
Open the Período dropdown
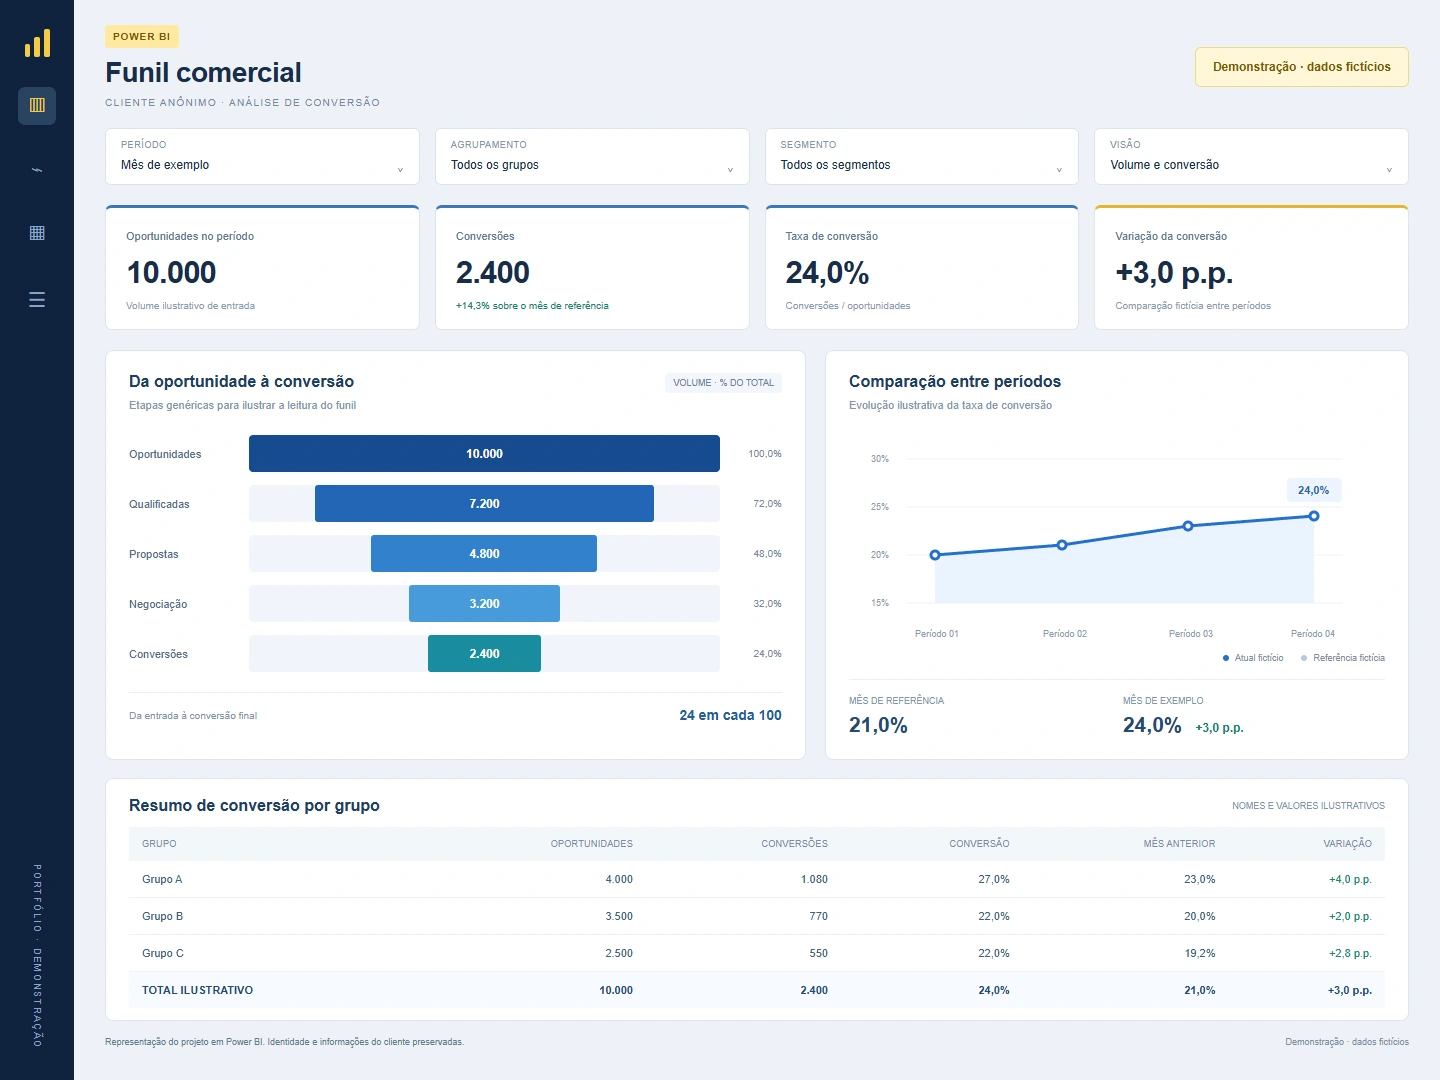click(x=262, y=156)
